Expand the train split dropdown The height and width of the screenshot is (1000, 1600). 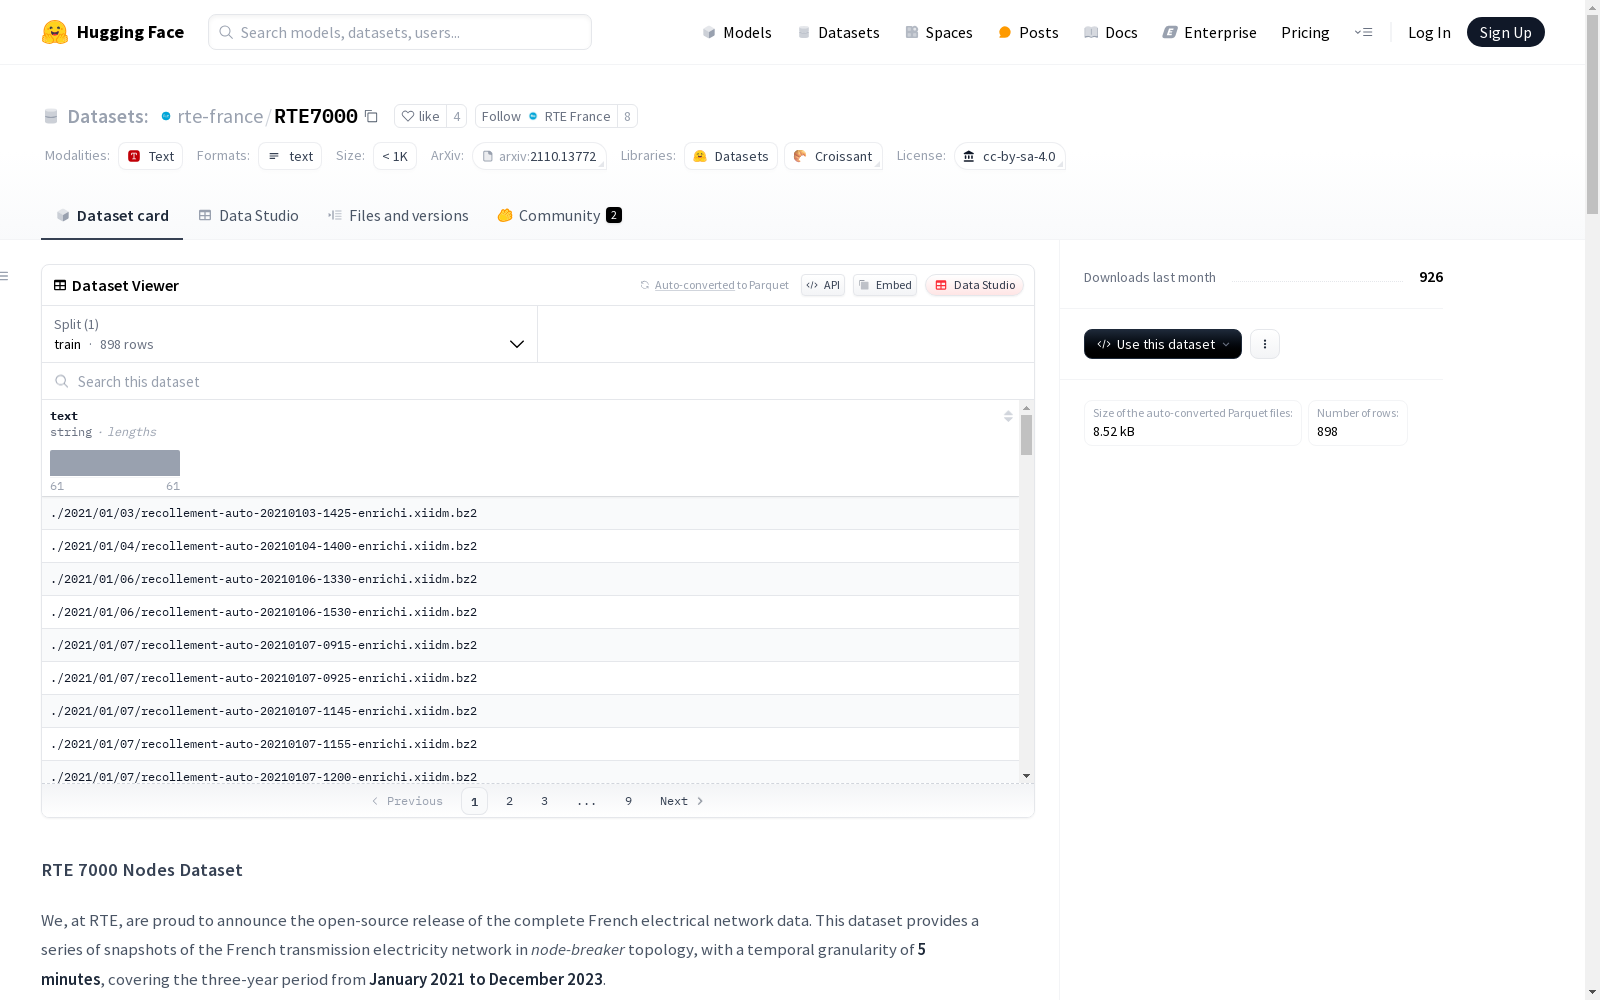point(290,334)
